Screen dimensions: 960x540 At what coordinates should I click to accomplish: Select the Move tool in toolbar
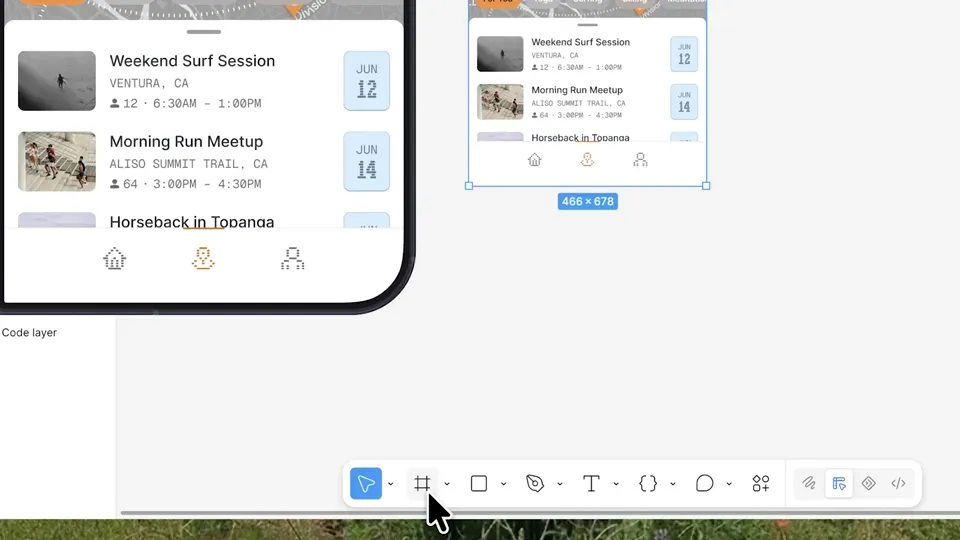click(366, 483)
